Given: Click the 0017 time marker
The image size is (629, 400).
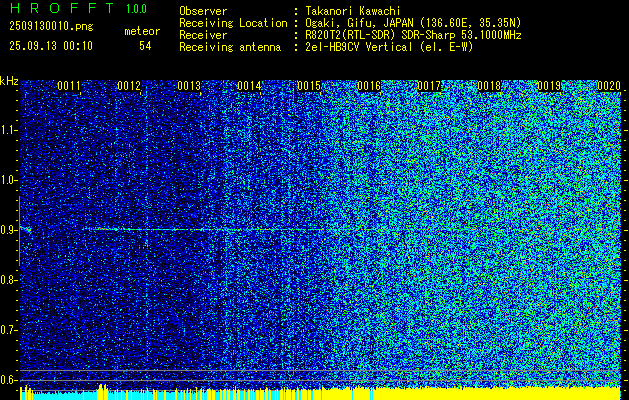Looking at the screenshot, I should pos(429,86).
